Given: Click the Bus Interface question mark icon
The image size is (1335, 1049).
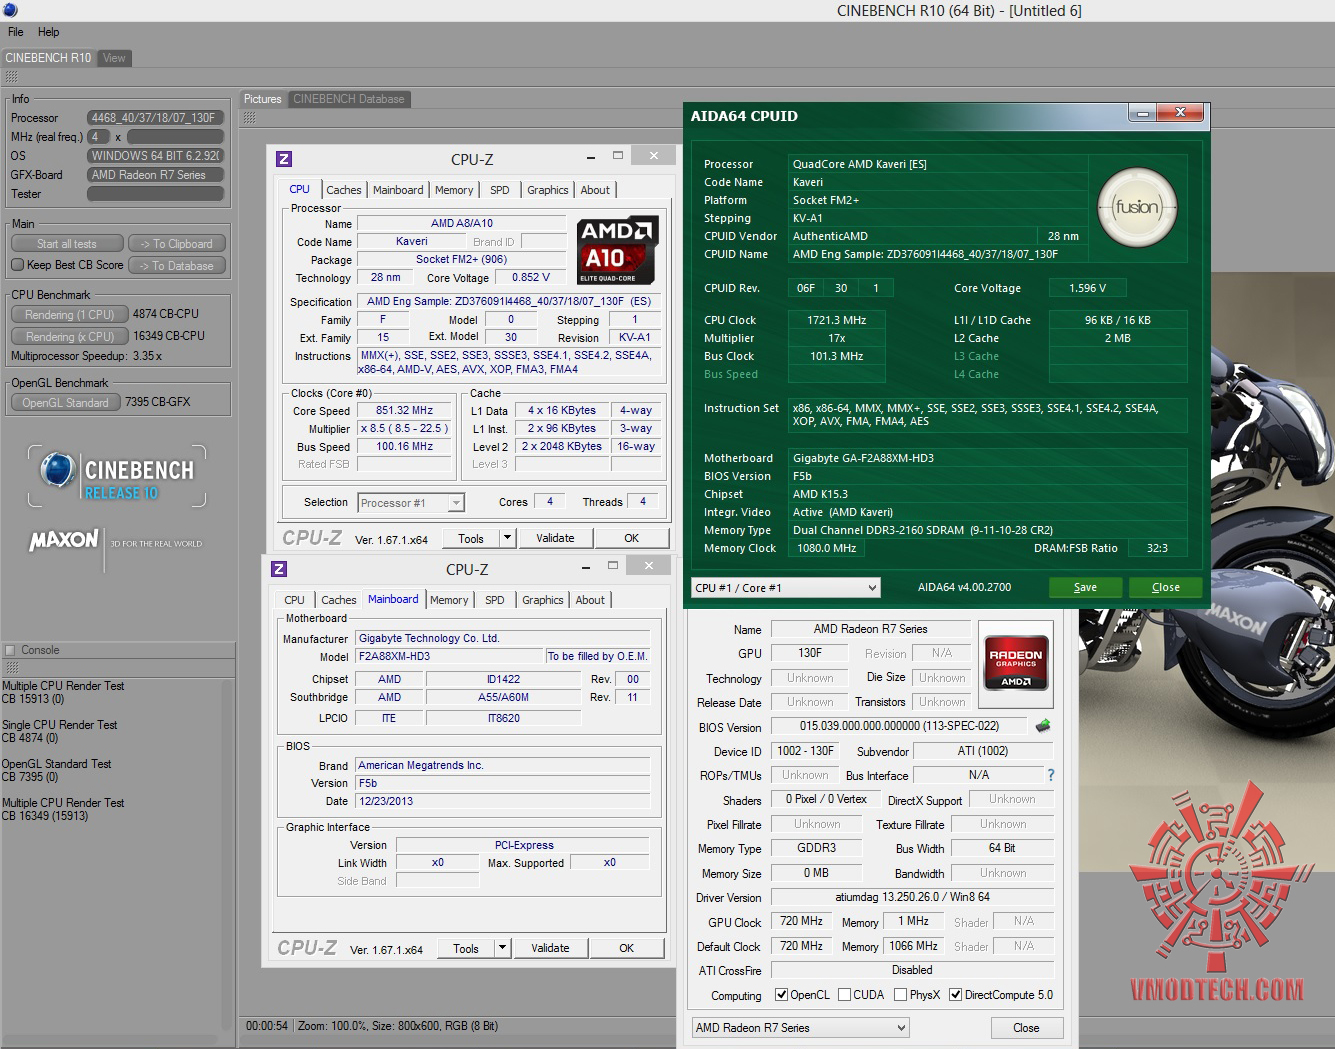Looking at the screenshot, I should [1051, 775].
